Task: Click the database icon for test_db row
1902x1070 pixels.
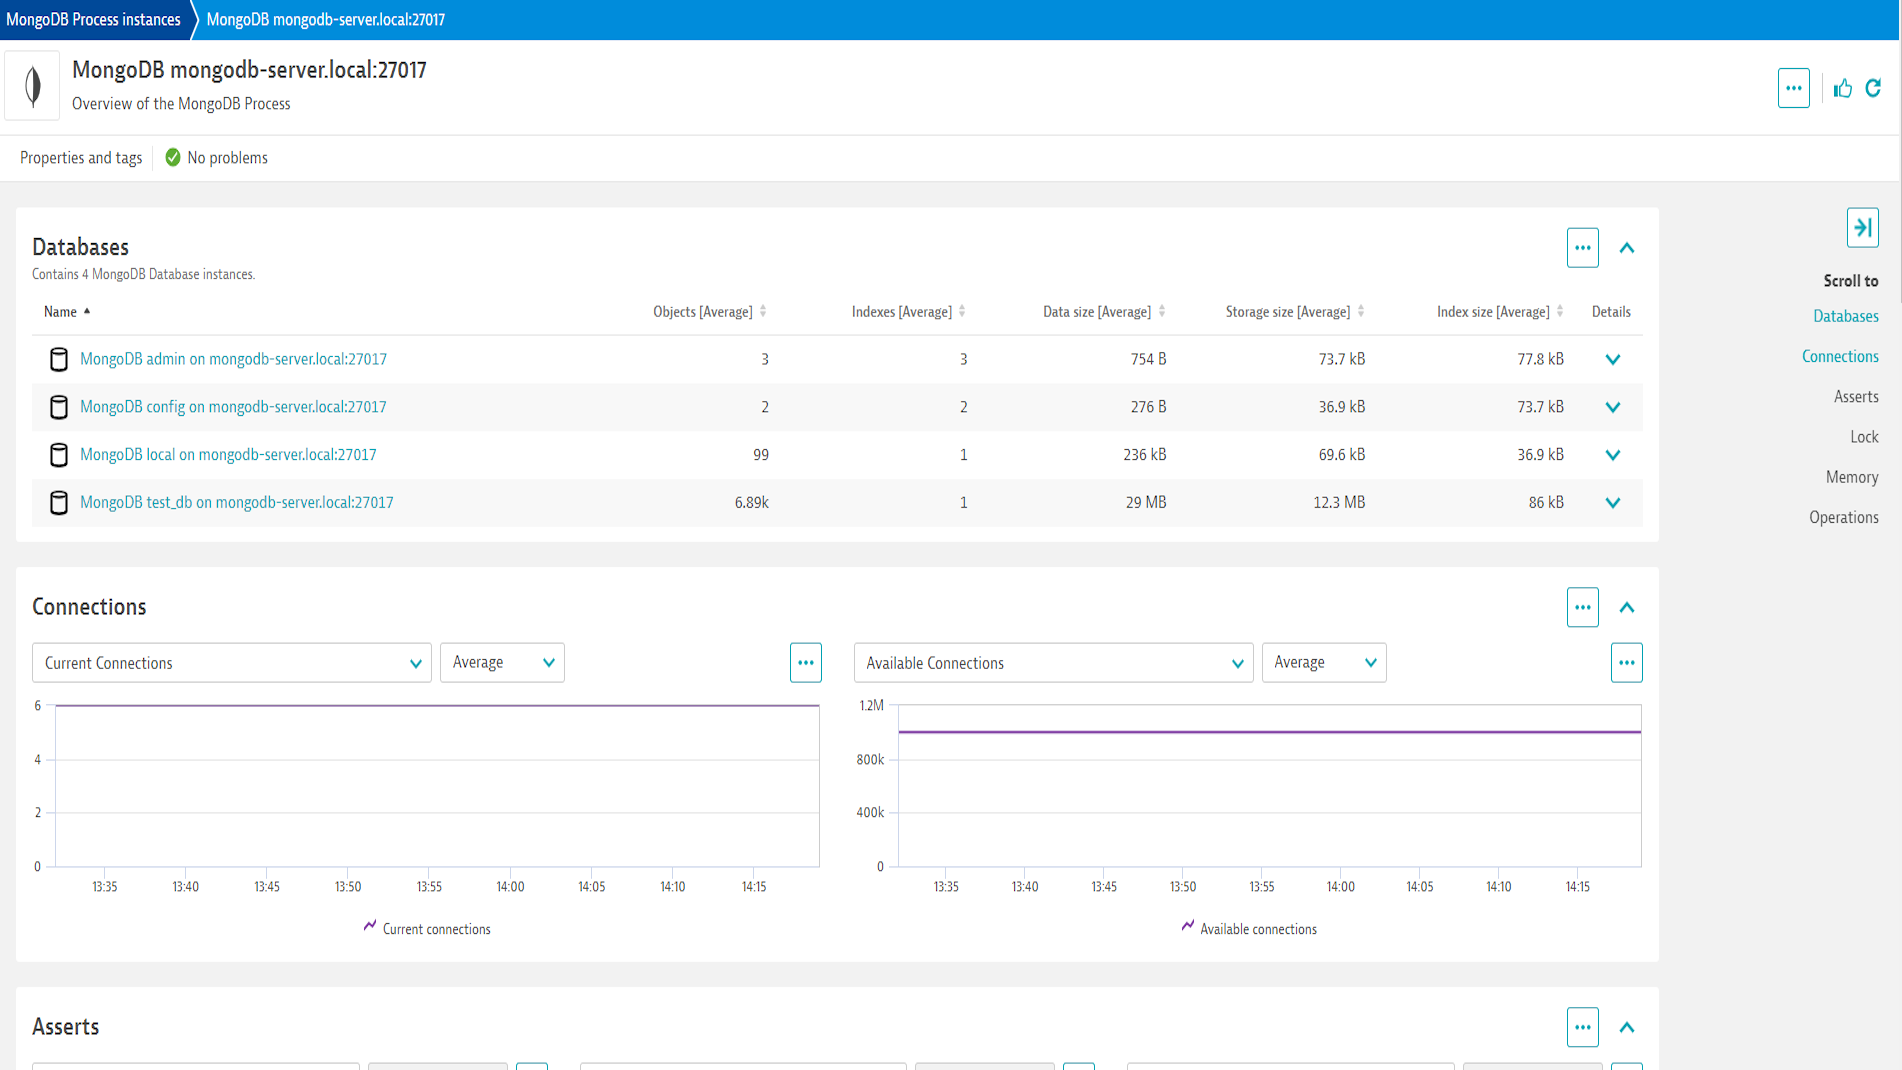Action: [x=59, y=503]
